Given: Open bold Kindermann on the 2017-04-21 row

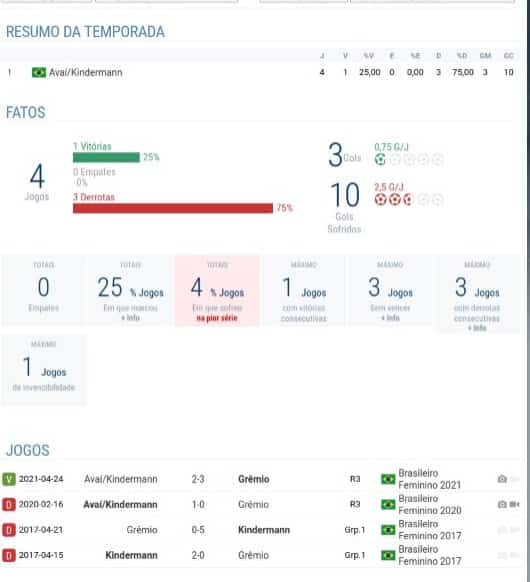Looking at the screenshot, I should coord(264,530).
